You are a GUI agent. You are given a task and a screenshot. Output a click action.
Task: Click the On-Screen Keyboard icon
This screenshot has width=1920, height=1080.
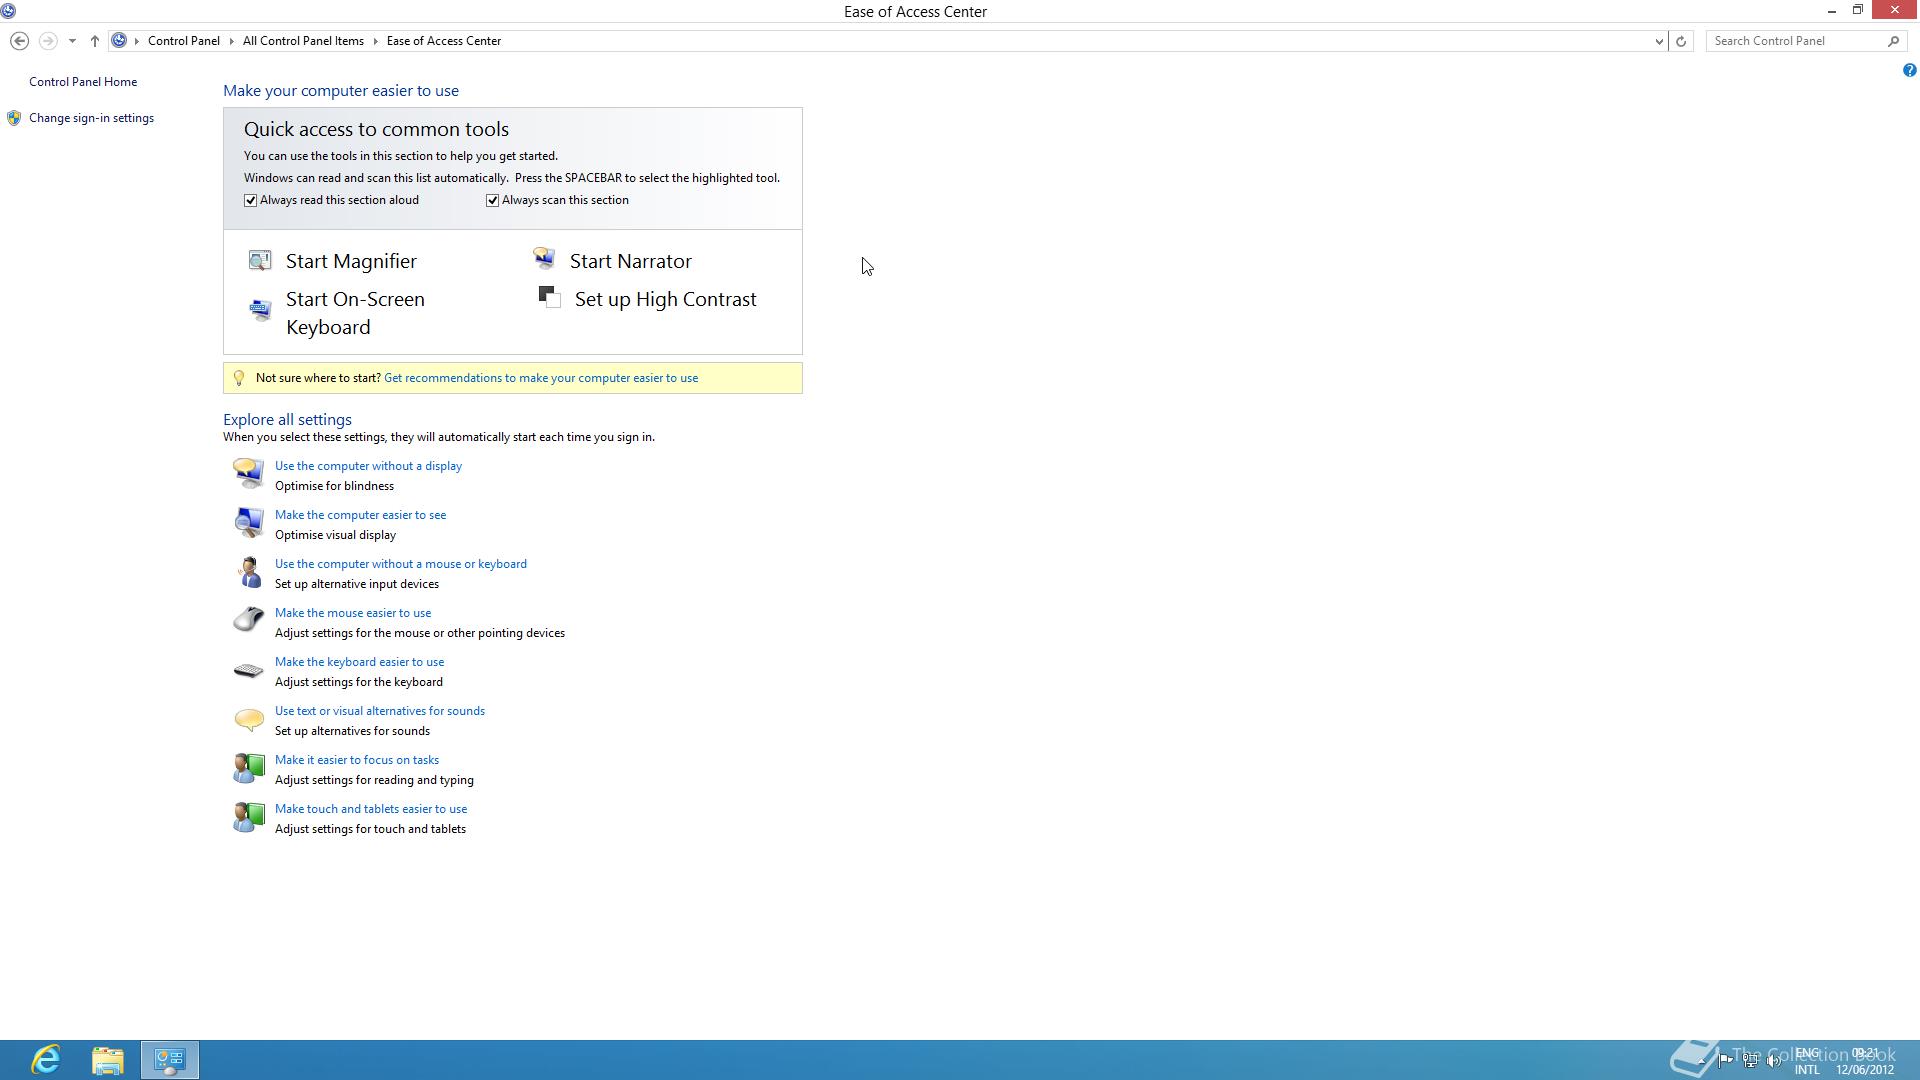(x=260, y=311)
